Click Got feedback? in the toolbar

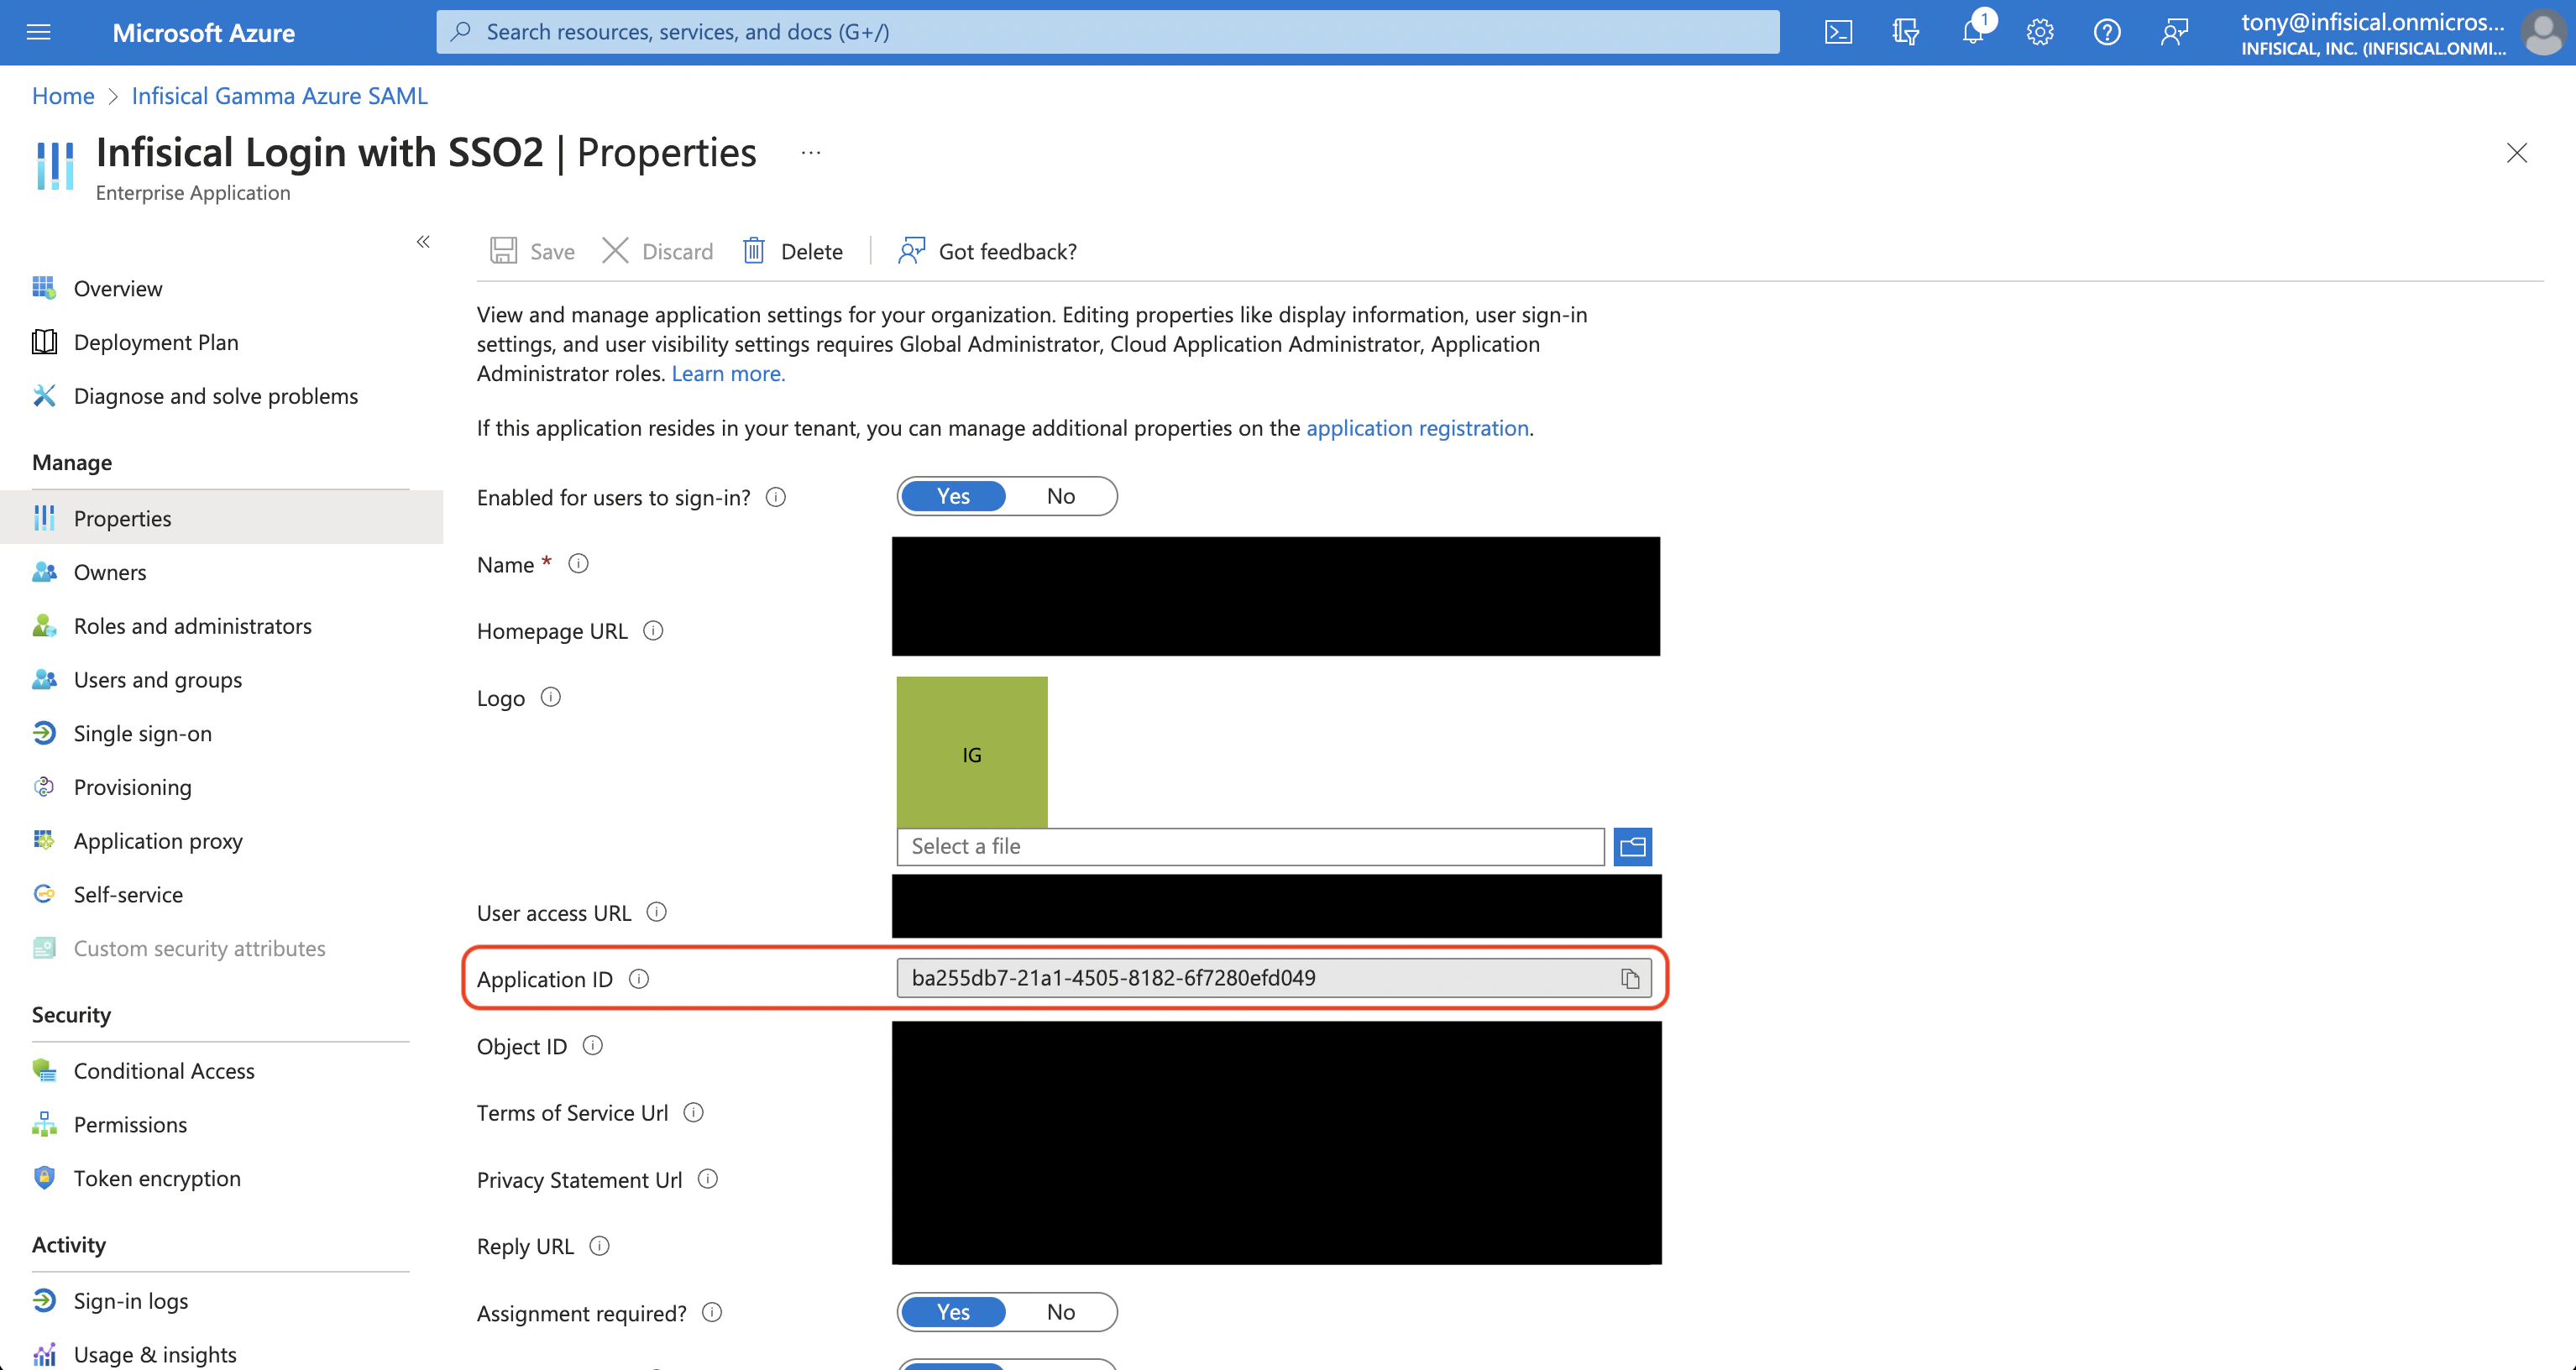[987, 250]
